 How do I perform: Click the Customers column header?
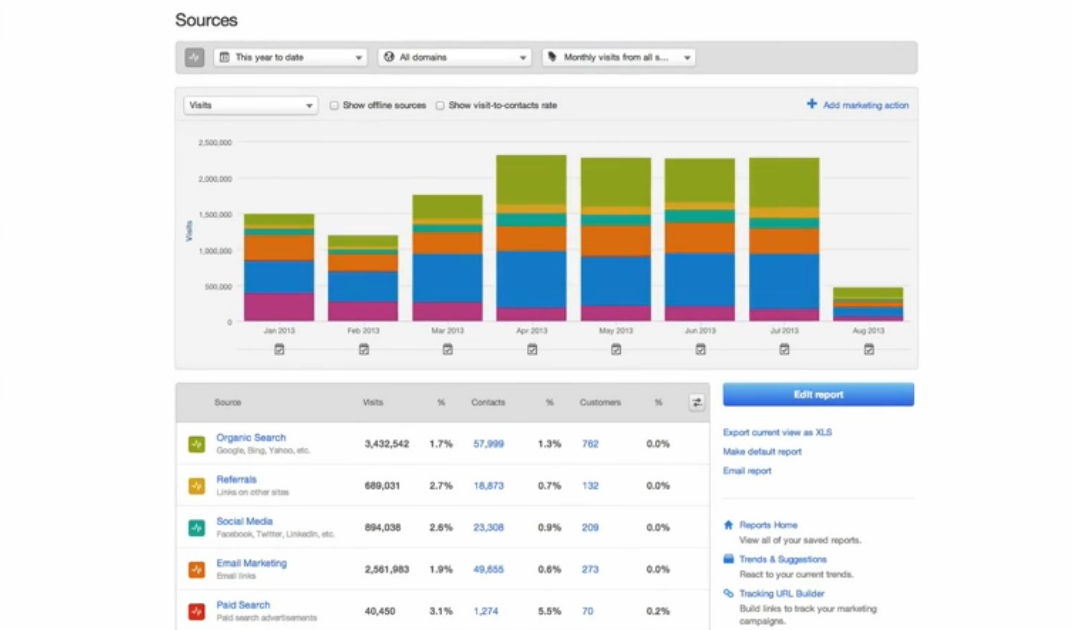tap(600, 402)
